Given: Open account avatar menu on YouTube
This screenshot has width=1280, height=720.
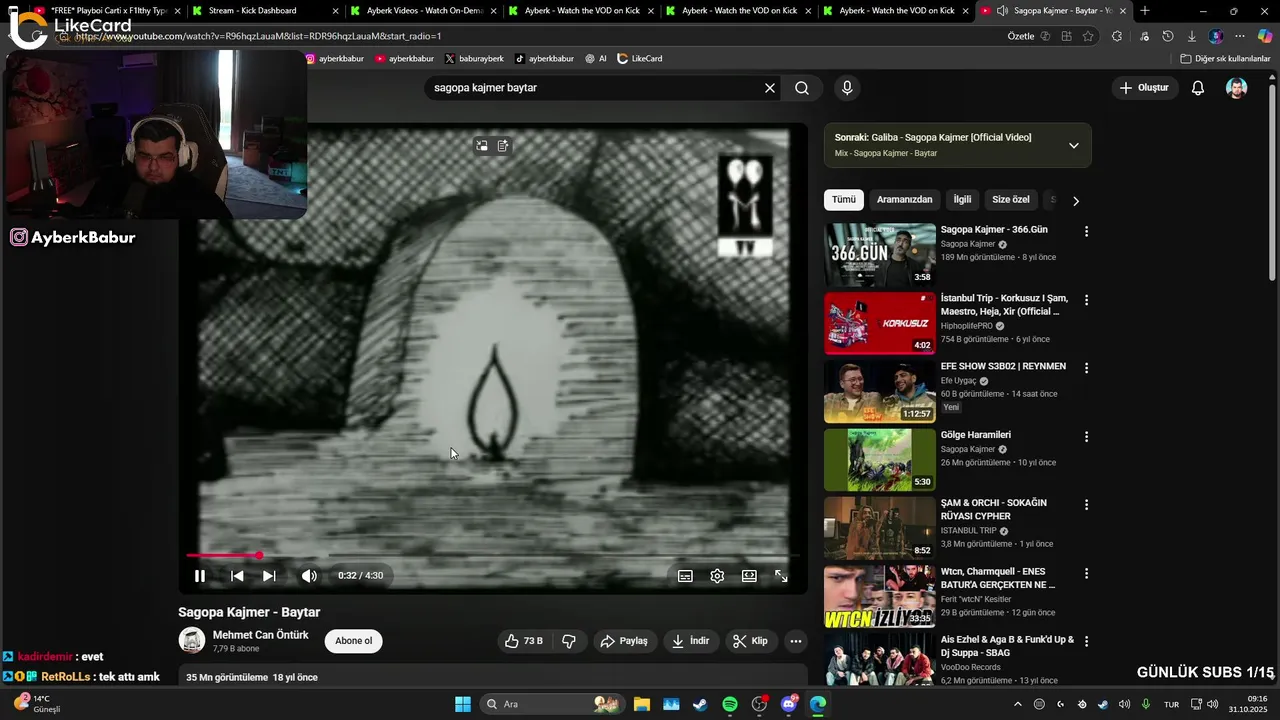Looking at the screenshot, I should (1237, 88).
